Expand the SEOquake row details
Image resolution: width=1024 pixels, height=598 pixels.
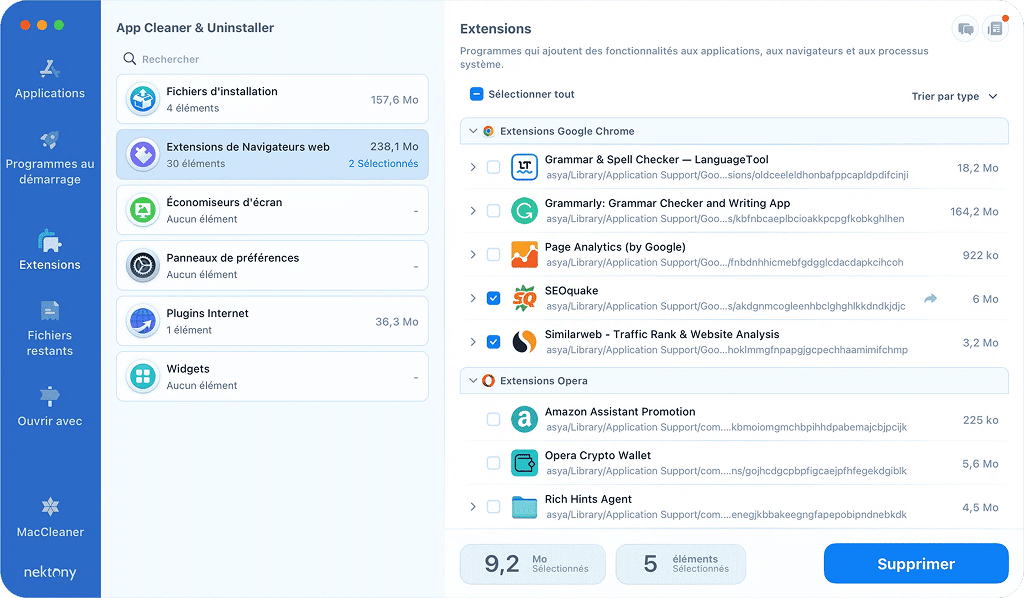click(473, 298)
